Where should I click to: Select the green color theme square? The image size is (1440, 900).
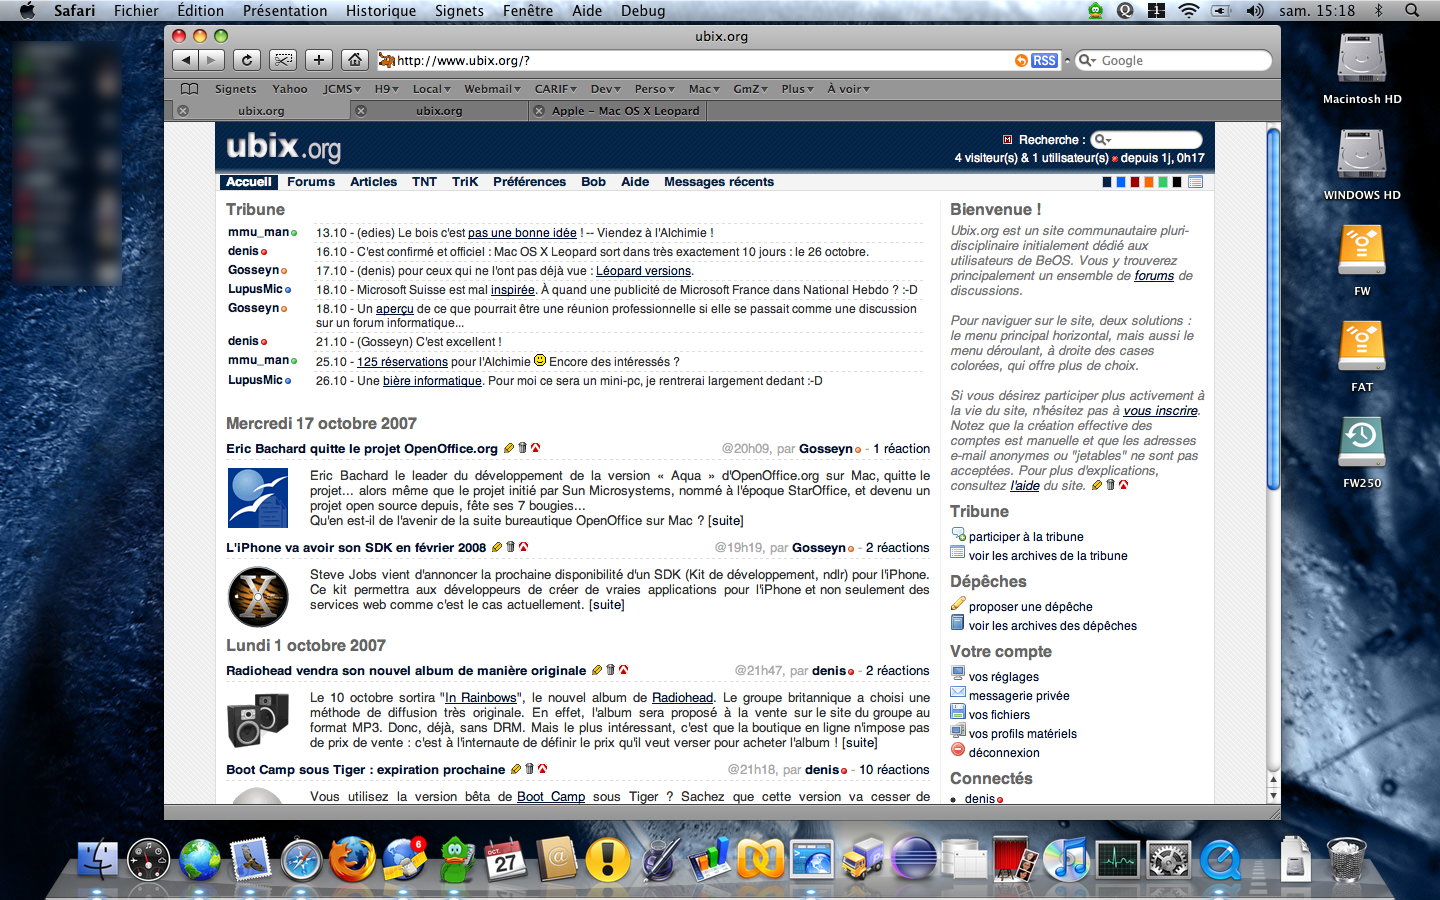point(1163,182)
